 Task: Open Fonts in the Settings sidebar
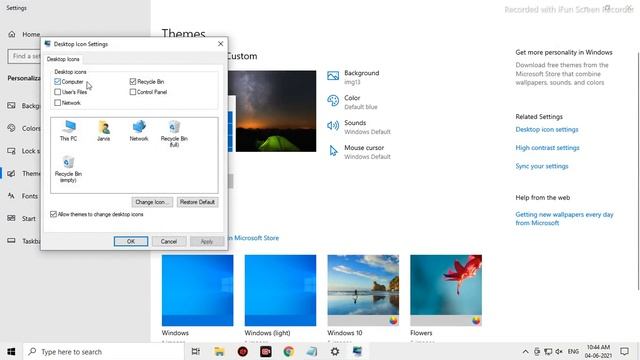[22, 196]
